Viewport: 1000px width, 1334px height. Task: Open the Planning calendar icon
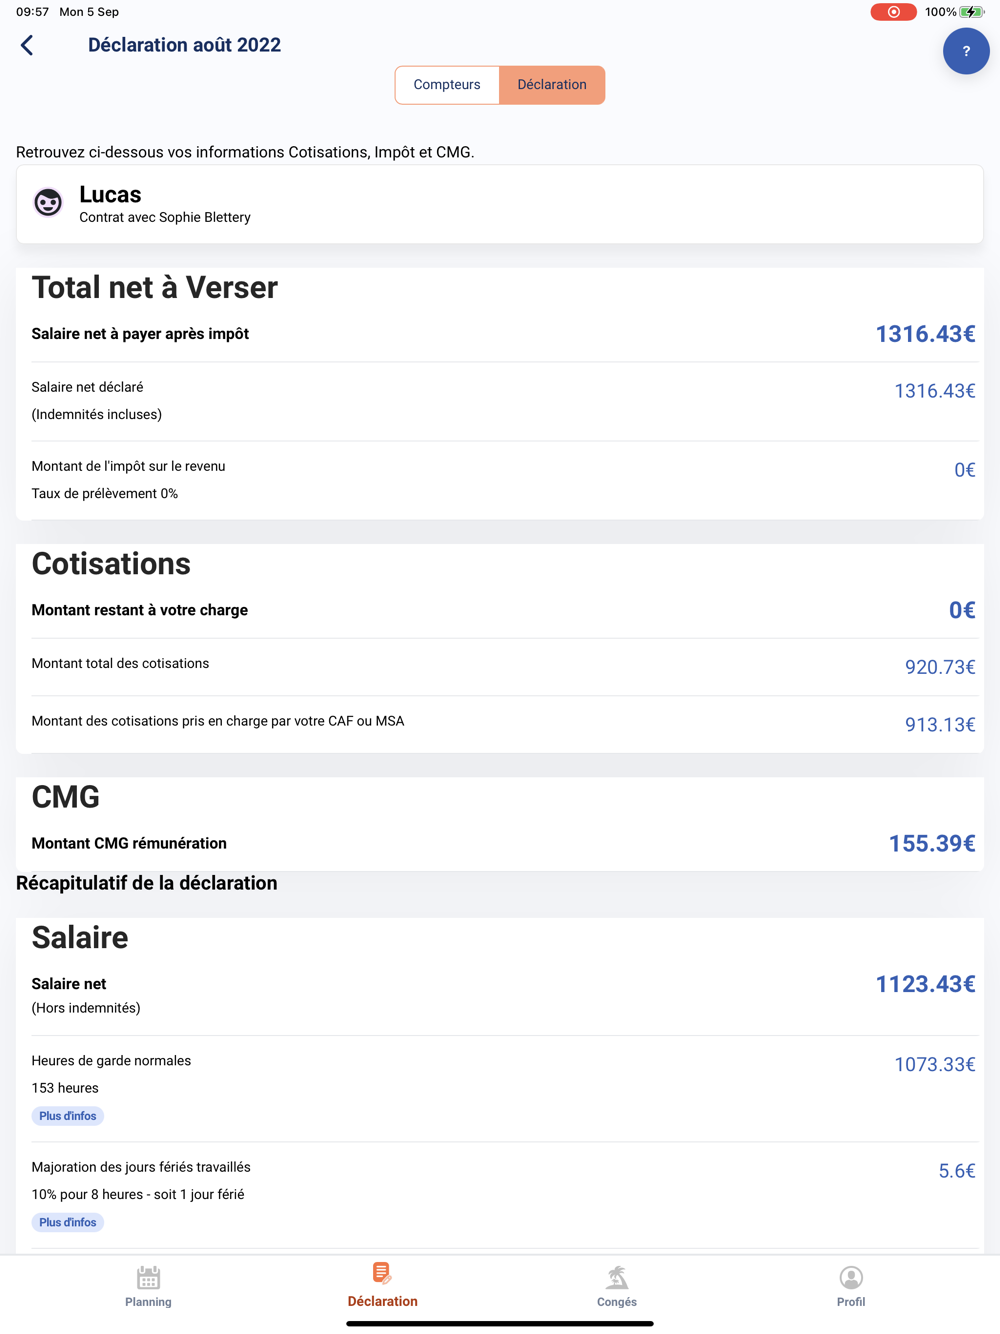pos(148,1278)
